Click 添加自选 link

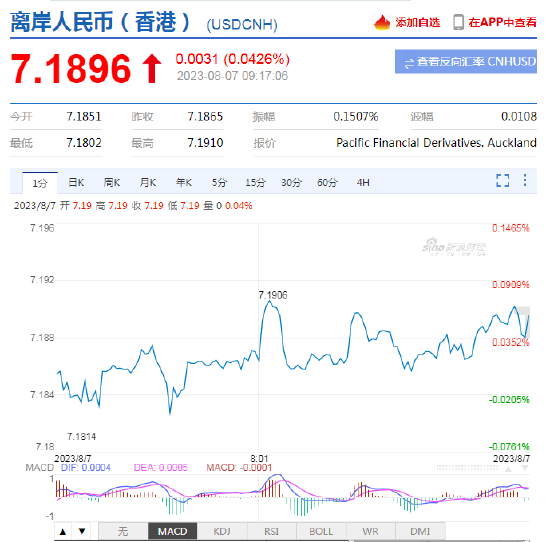pyautogui.click(x=417, y=22)
